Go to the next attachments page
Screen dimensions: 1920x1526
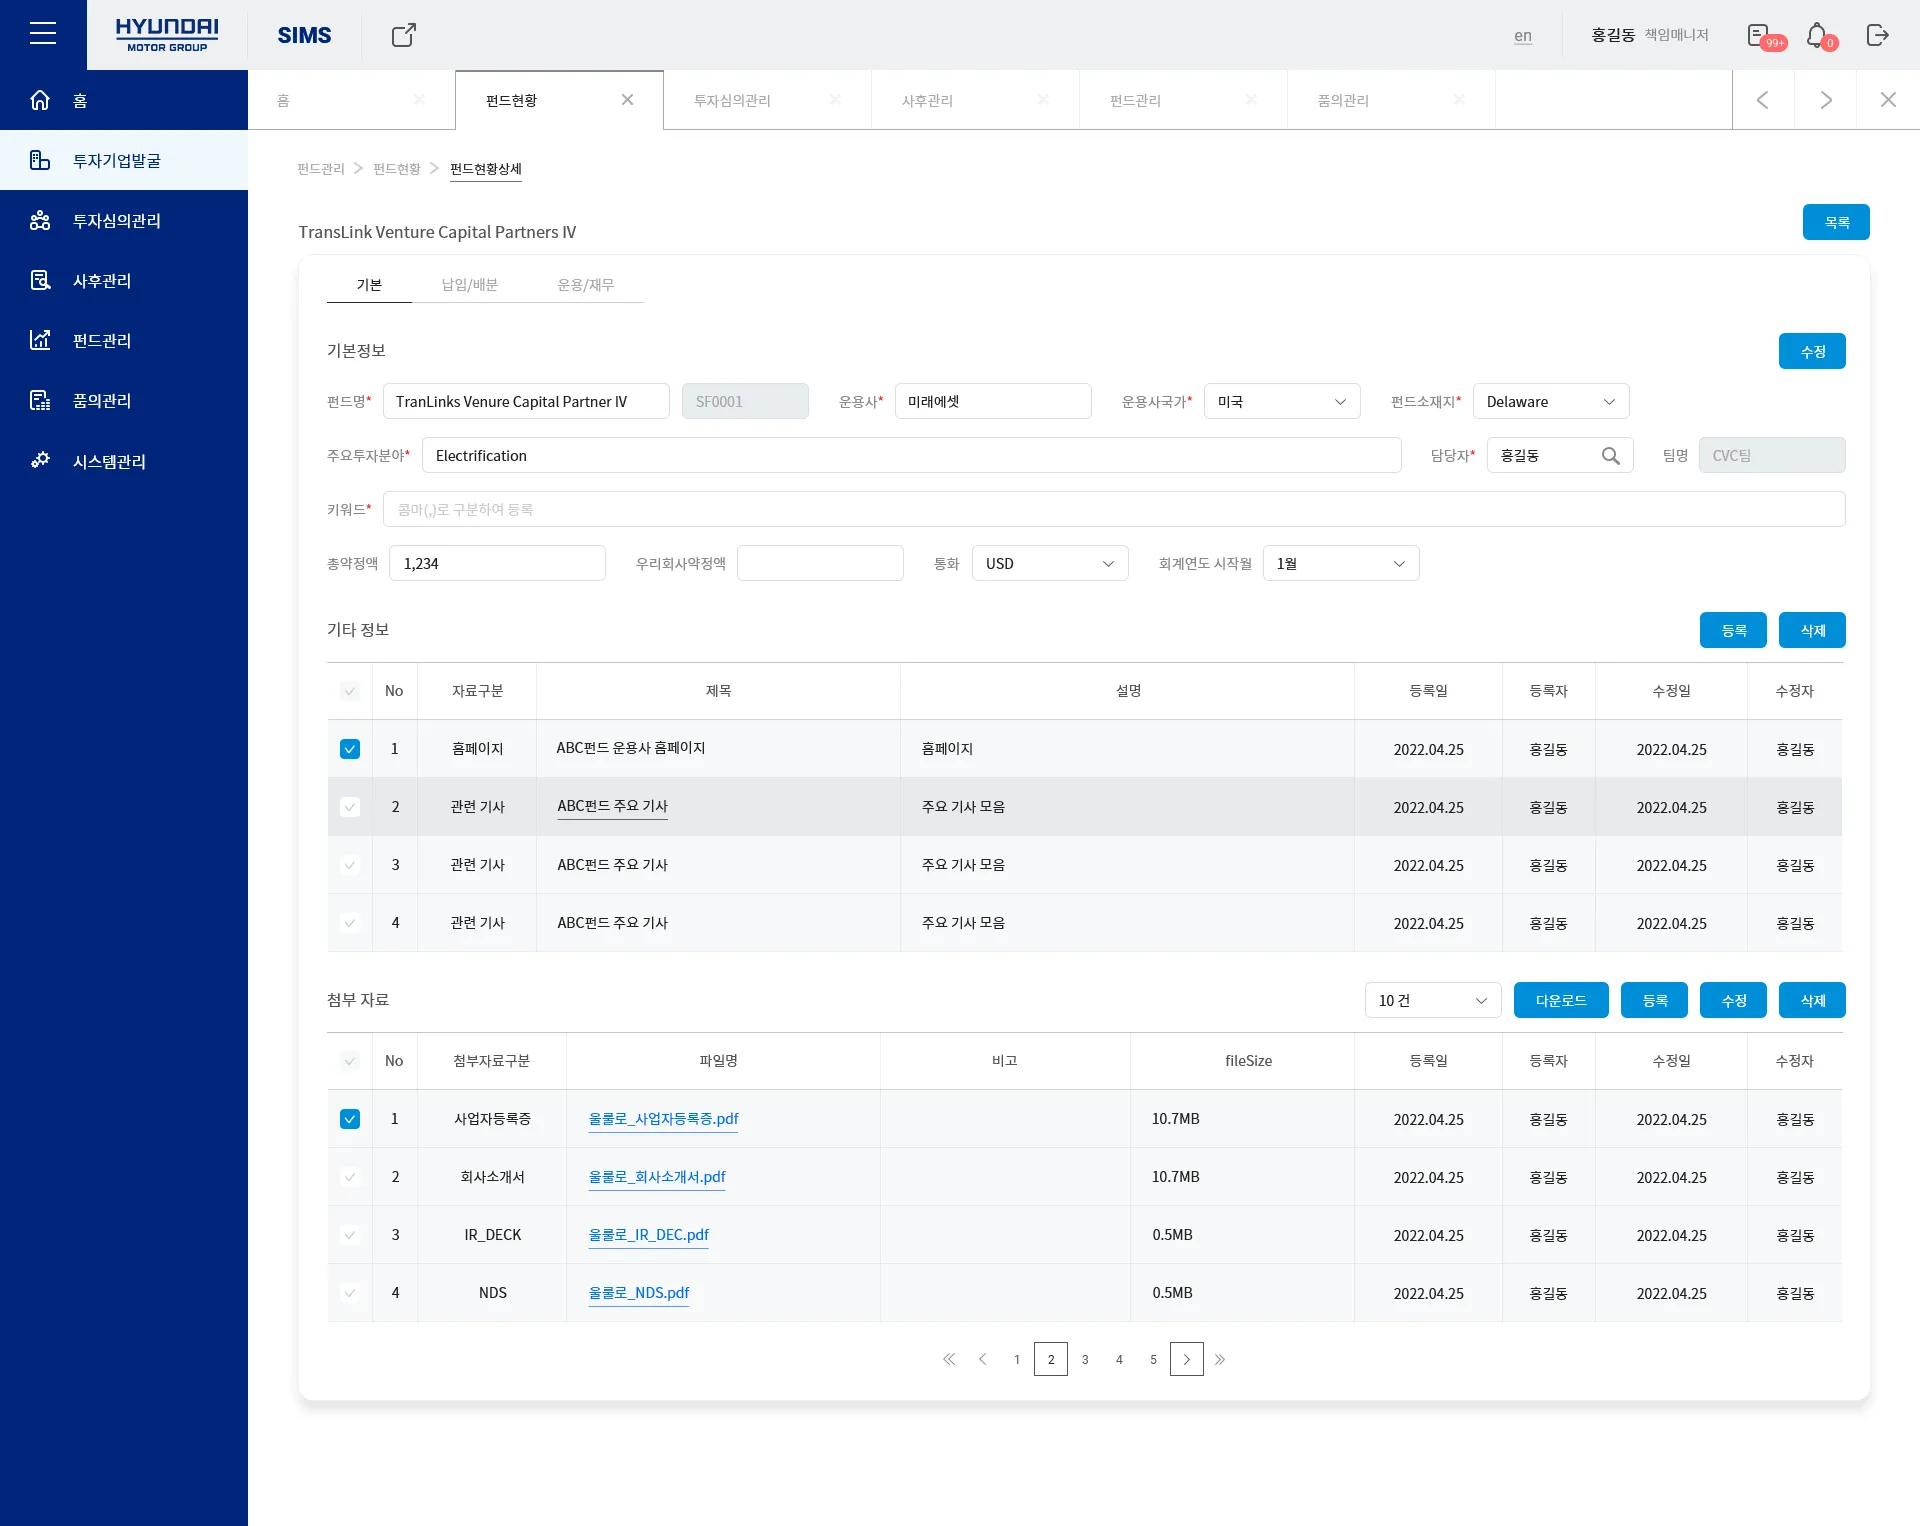click(1187, 1359)
